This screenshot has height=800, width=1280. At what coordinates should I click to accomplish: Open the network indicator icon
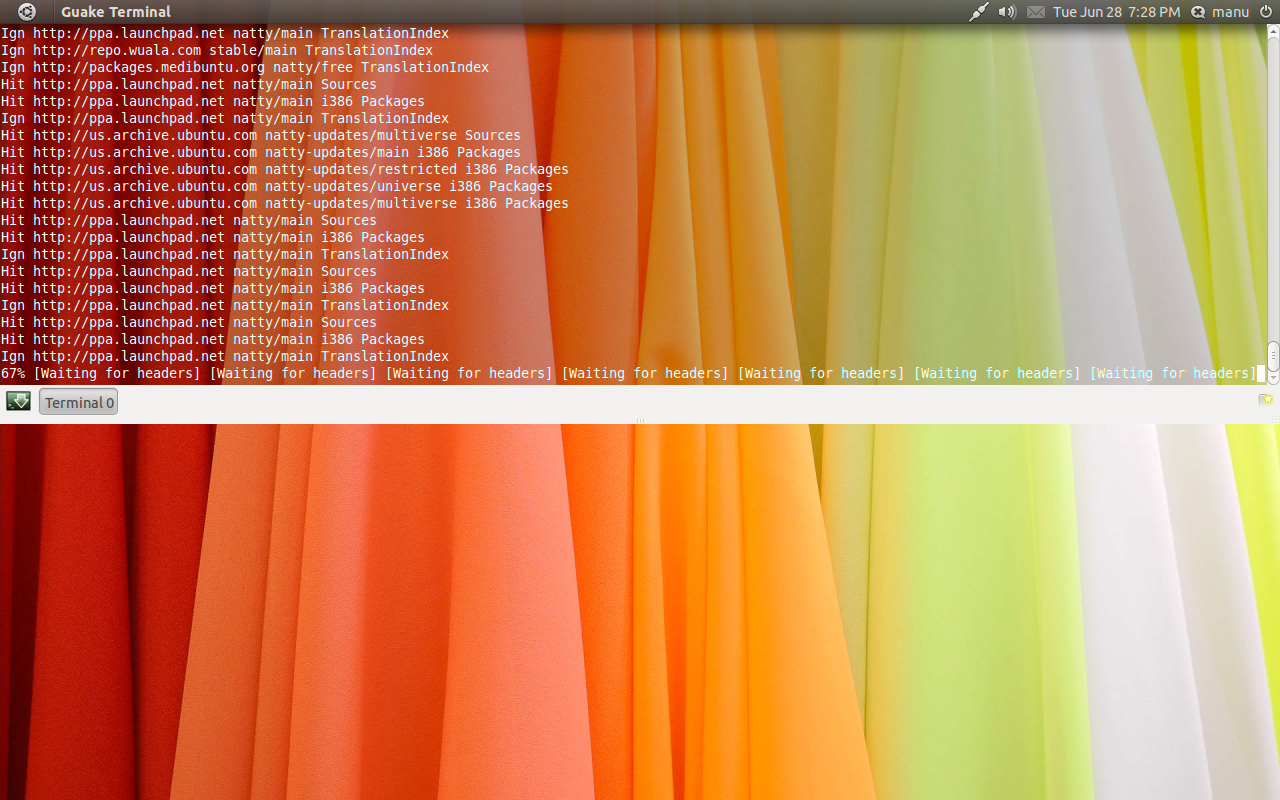pyautogui.click(x=979, y=11)
